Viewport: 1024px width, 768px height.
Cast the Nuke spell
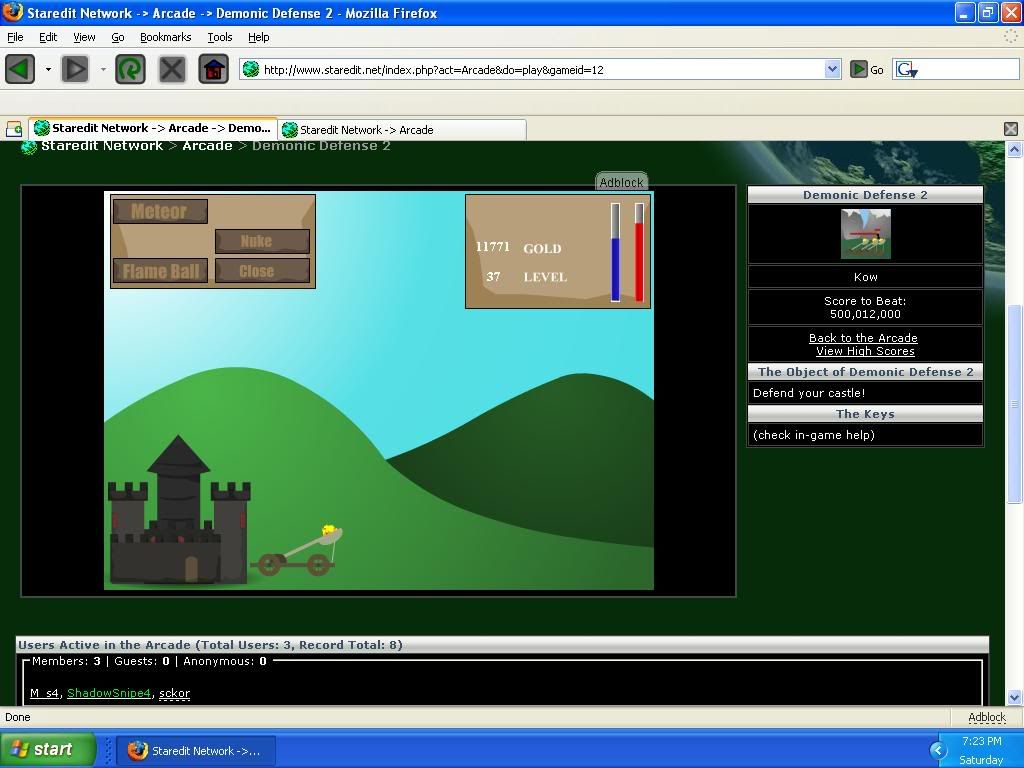coord(262,241)
